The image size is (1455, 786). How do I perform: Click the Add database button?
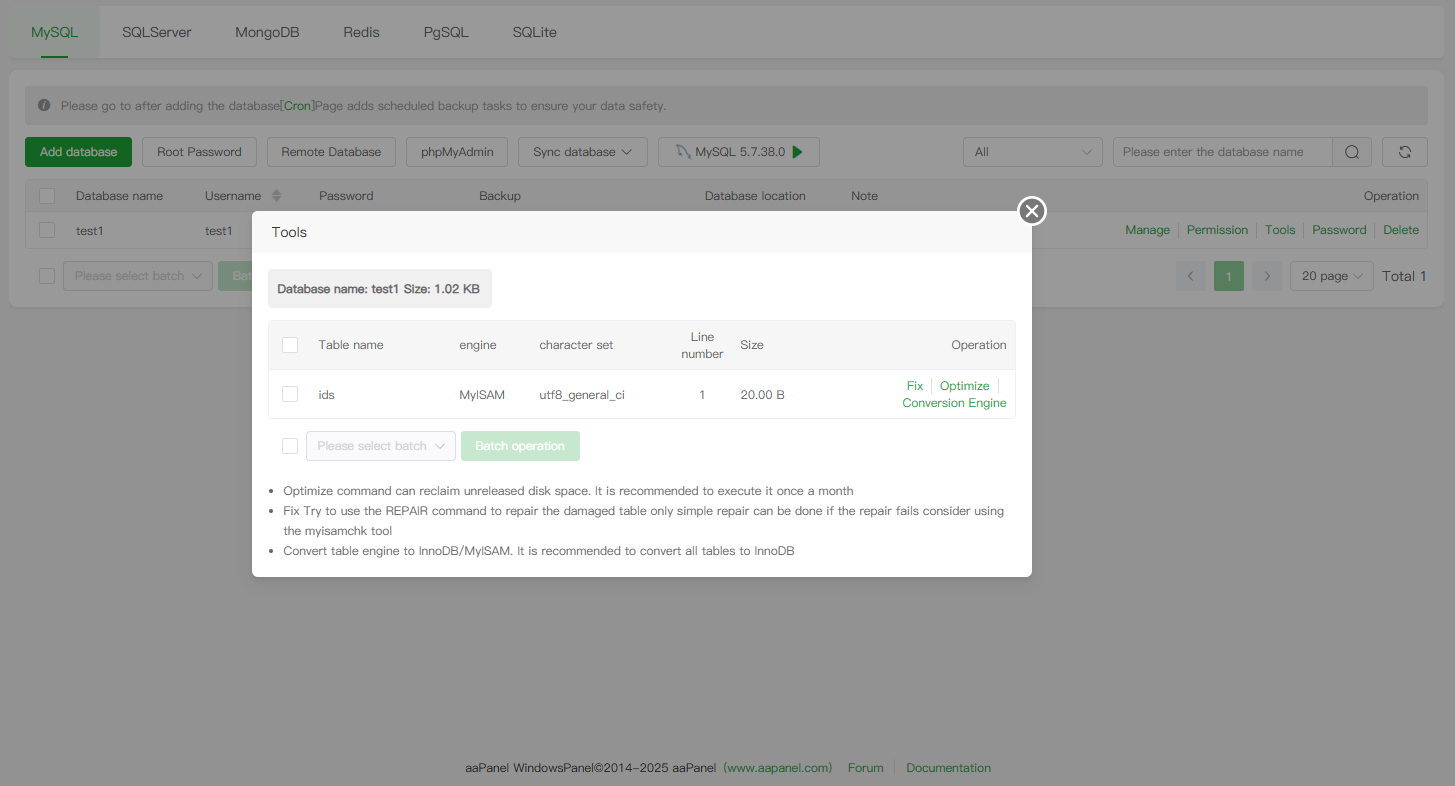click(x=78, y=152)
